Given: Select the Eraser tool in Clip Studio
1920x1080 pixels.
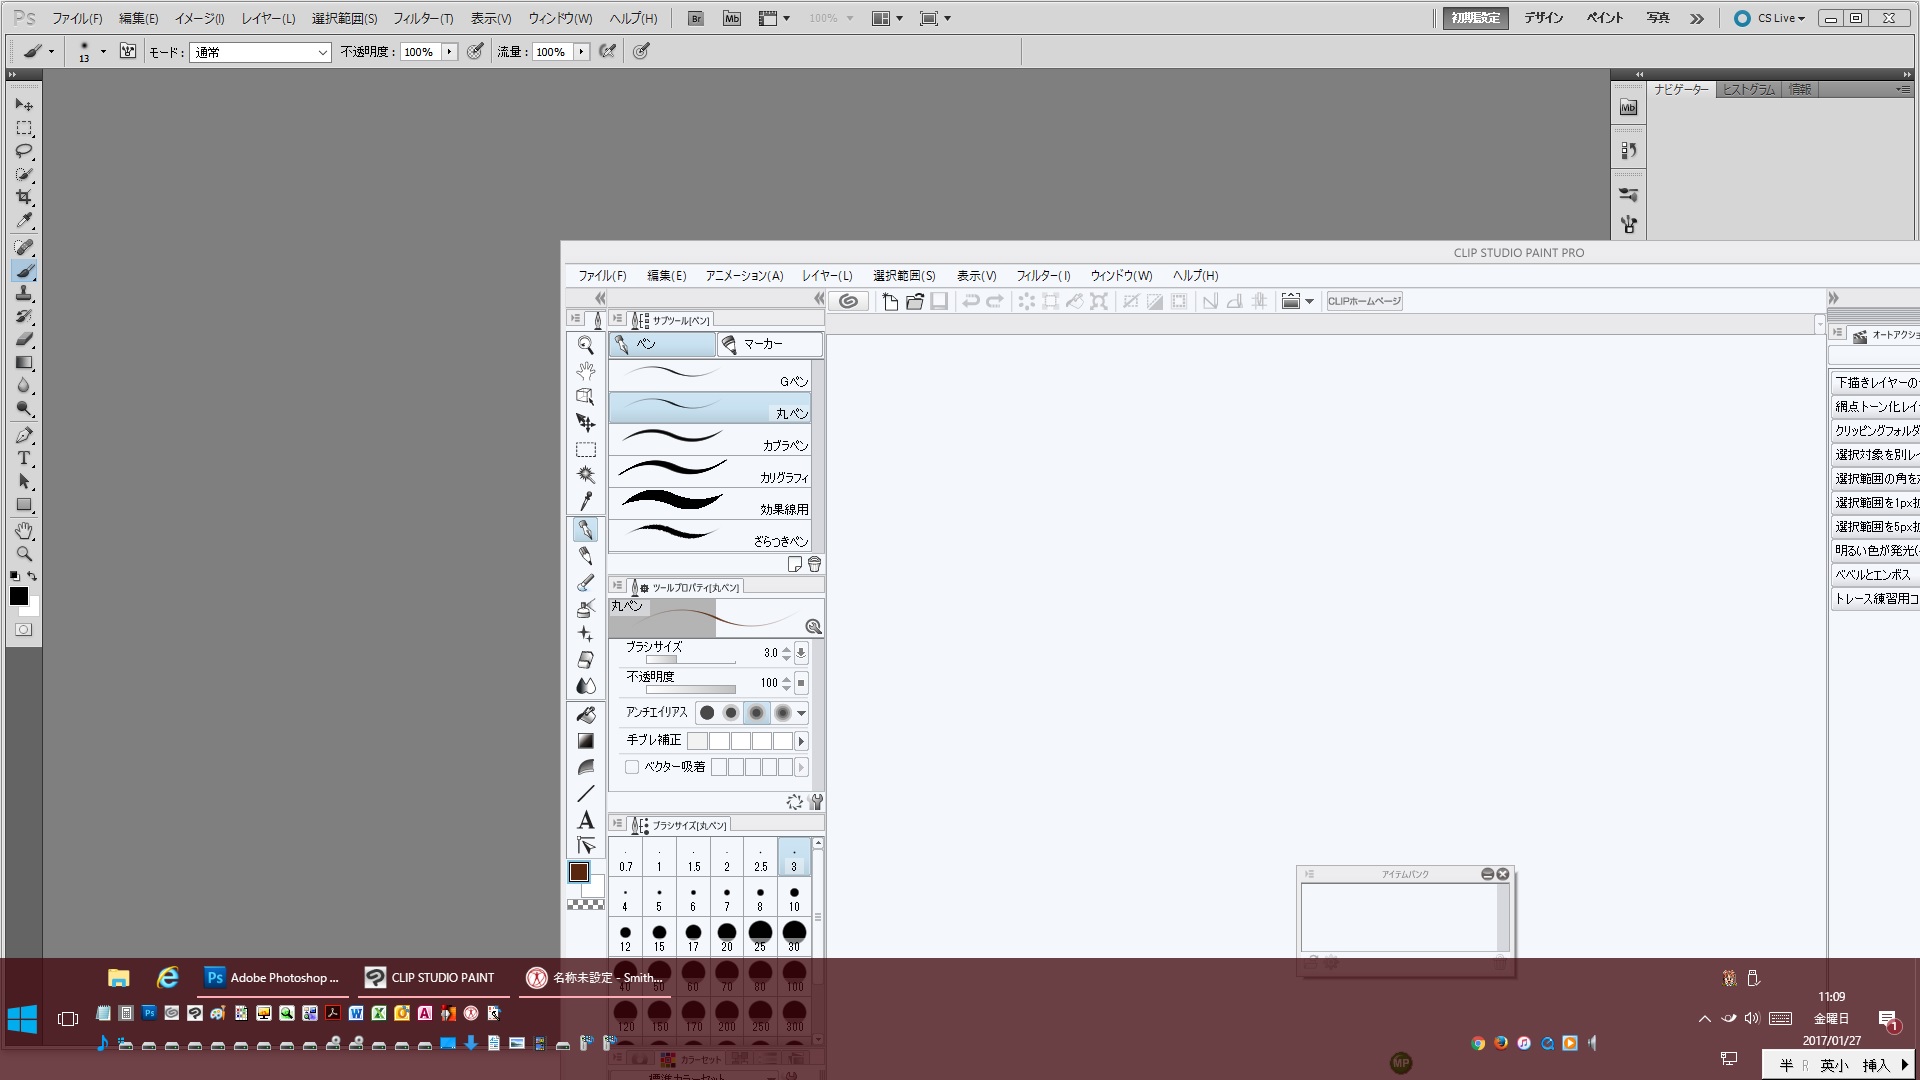Looking at the screenshot, I should 586,660.
